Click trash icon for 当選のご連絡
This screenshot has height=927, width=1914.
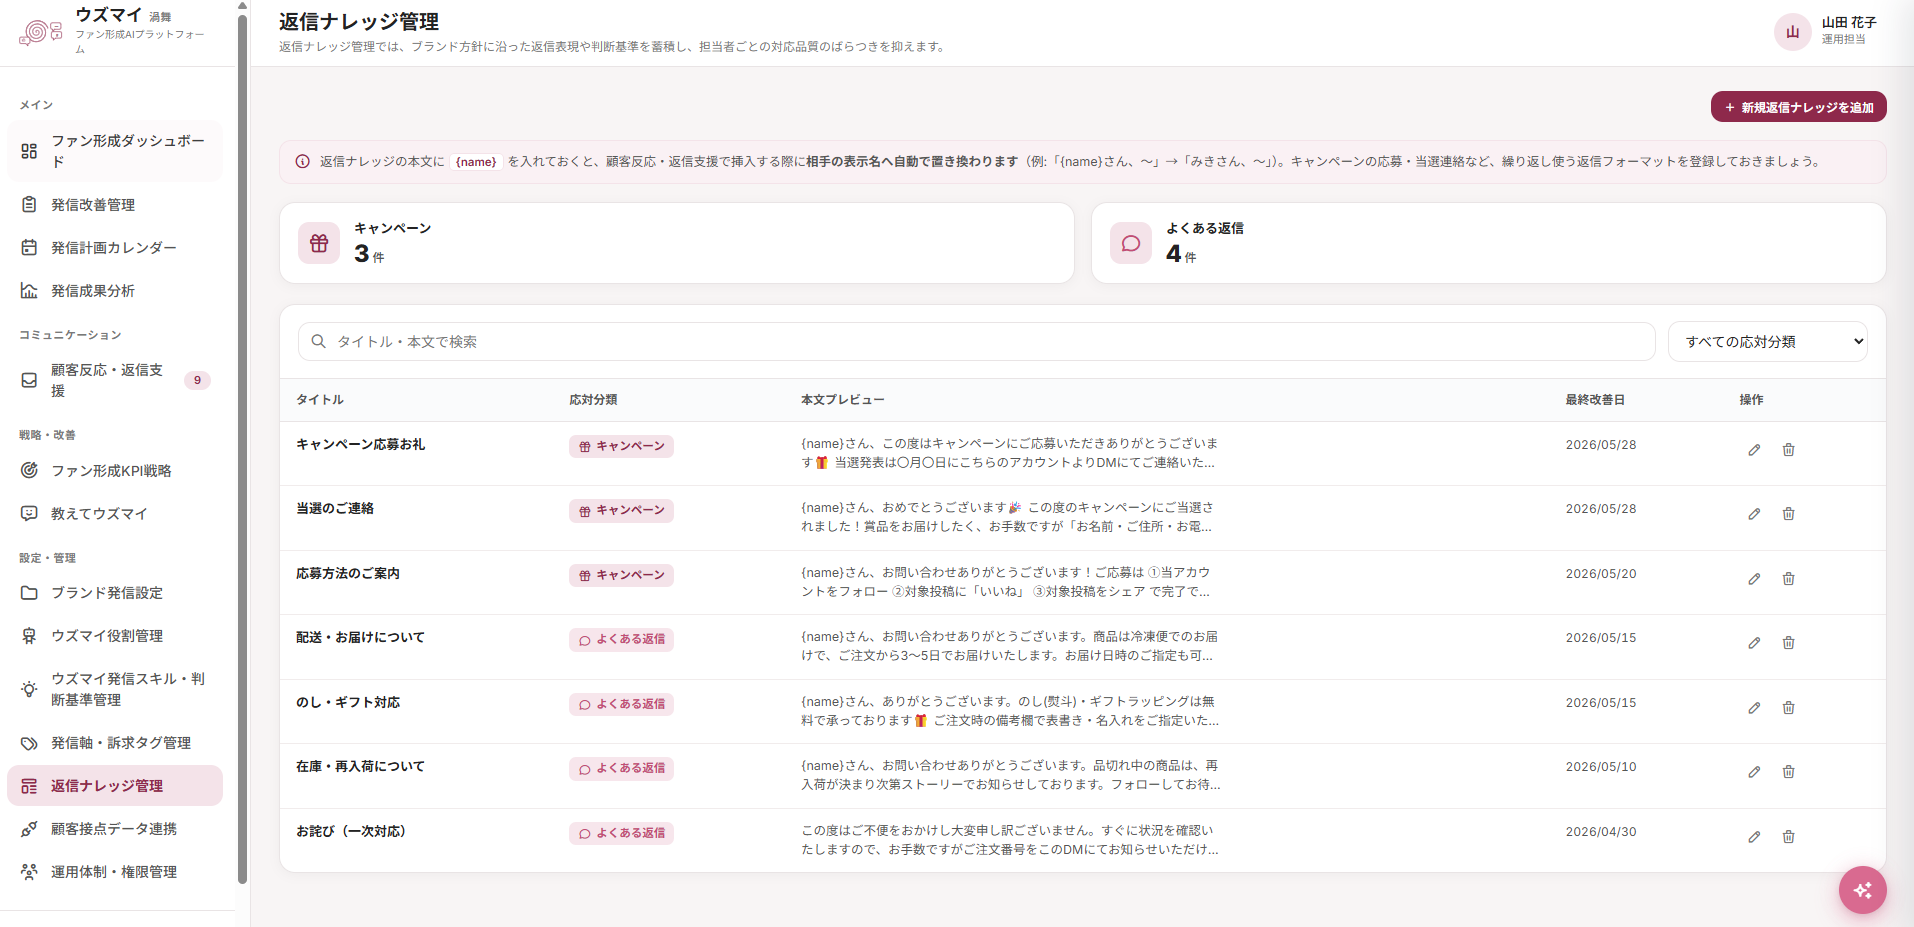tap(1788, 514)
